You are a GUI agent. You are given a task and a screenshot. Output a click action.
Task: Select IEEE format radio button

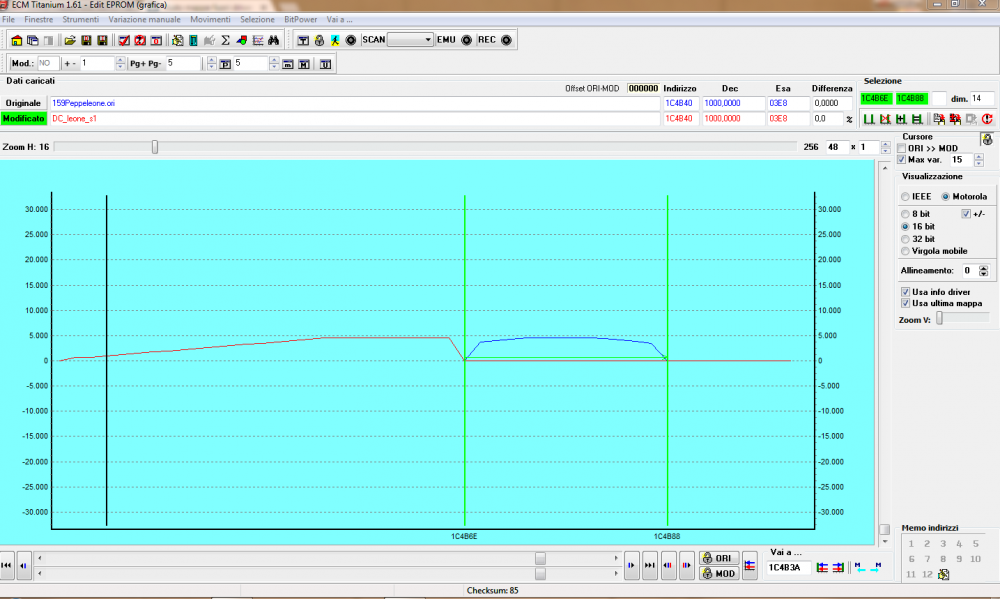(x=906, y=196)
